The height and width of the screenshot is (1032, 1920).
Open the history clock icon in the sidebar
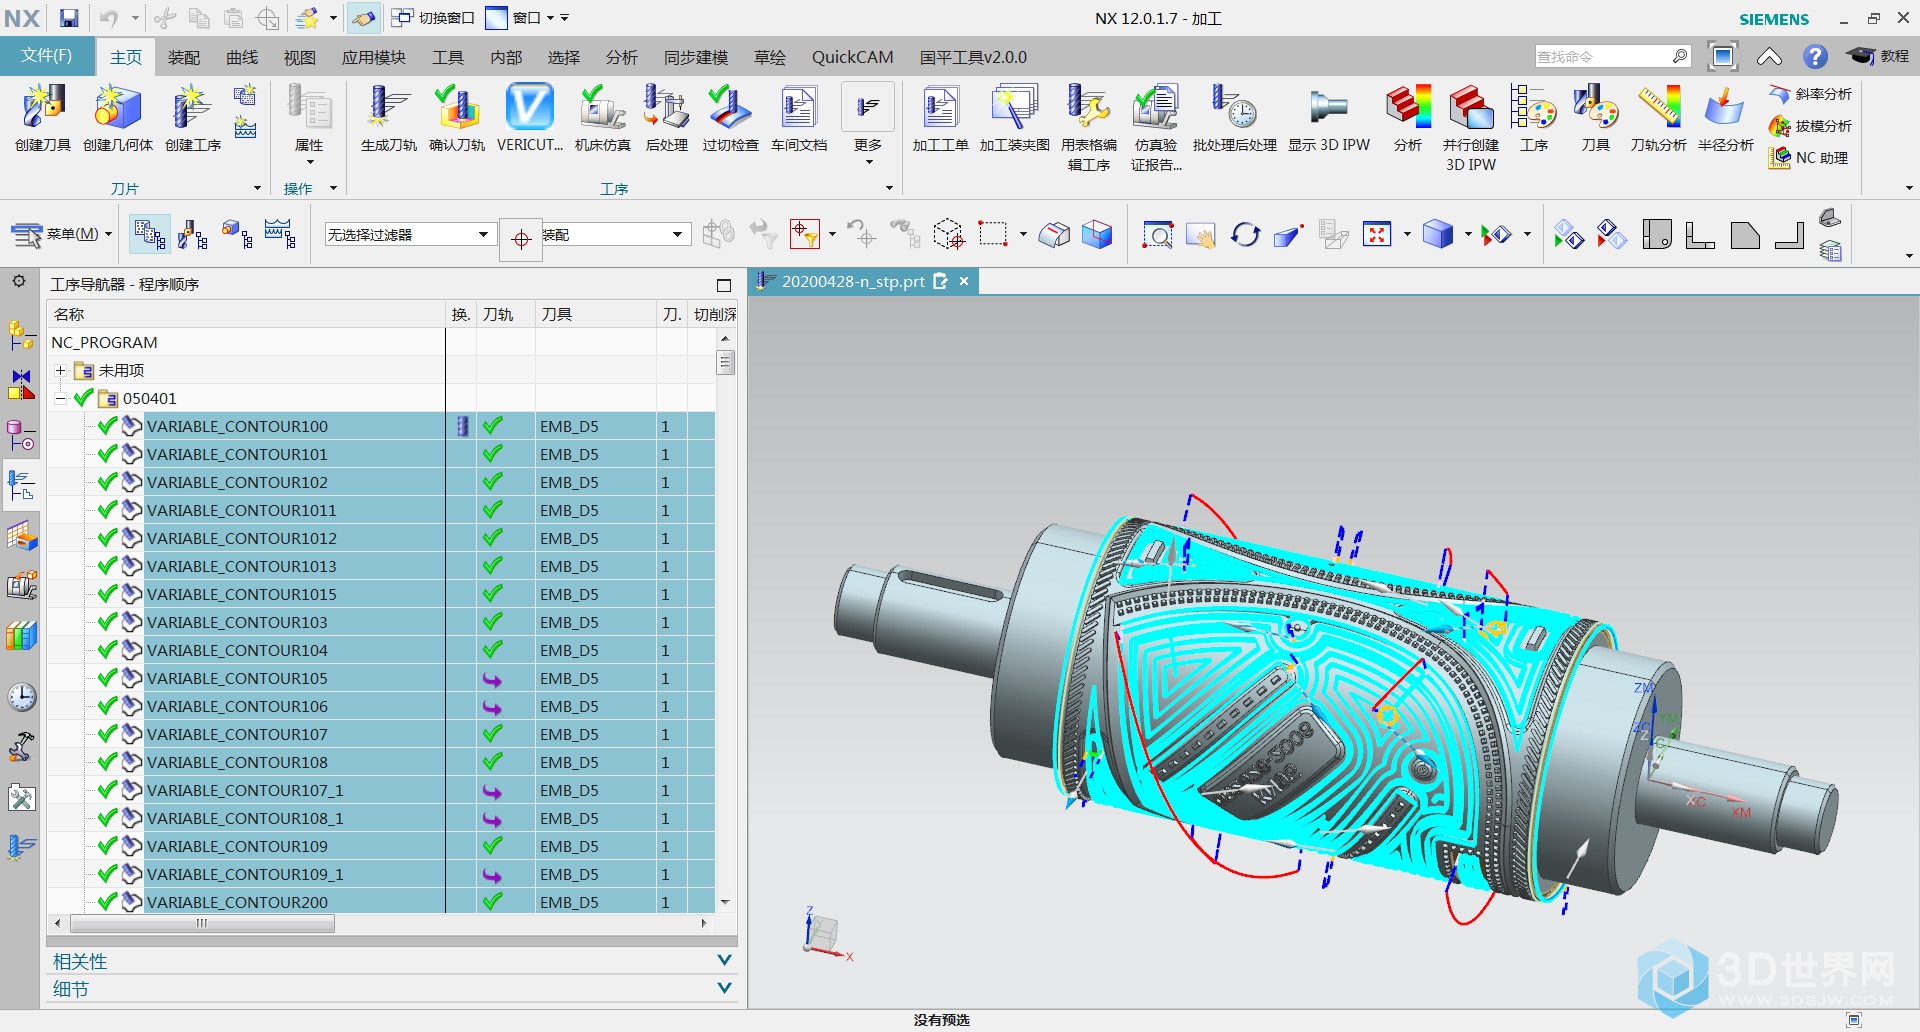tap(22, 697)
